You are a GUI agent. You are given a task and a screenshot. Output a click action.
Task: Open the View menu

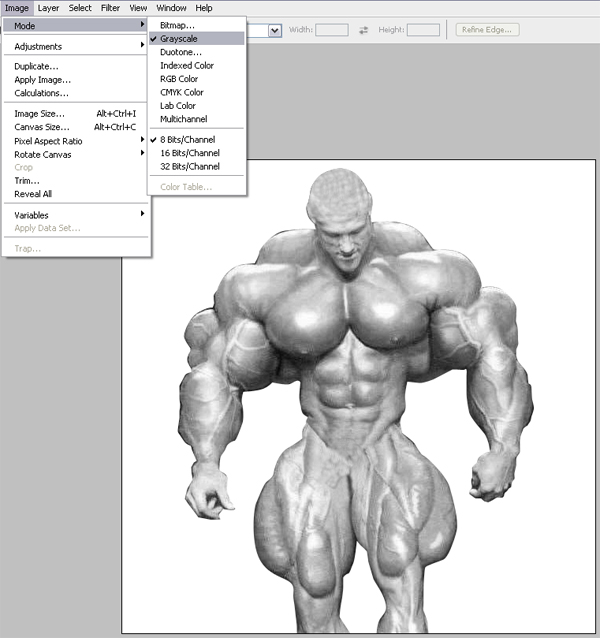click(x=138, y=8)
